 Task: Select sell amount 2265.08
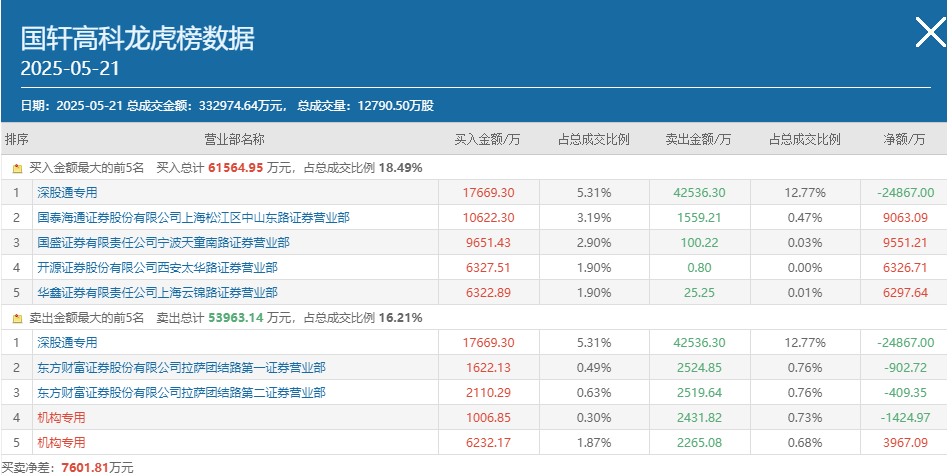(x=699, y=442)
